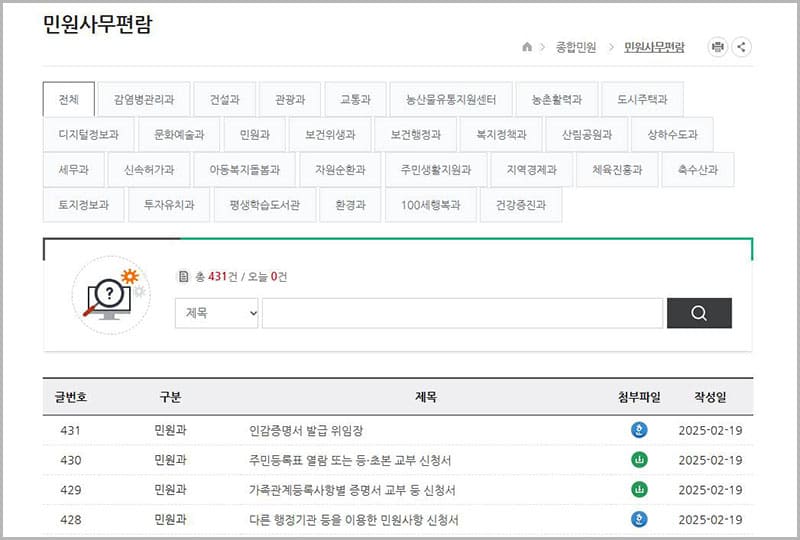Download the attachment for post 429

(x=640, y=490)
